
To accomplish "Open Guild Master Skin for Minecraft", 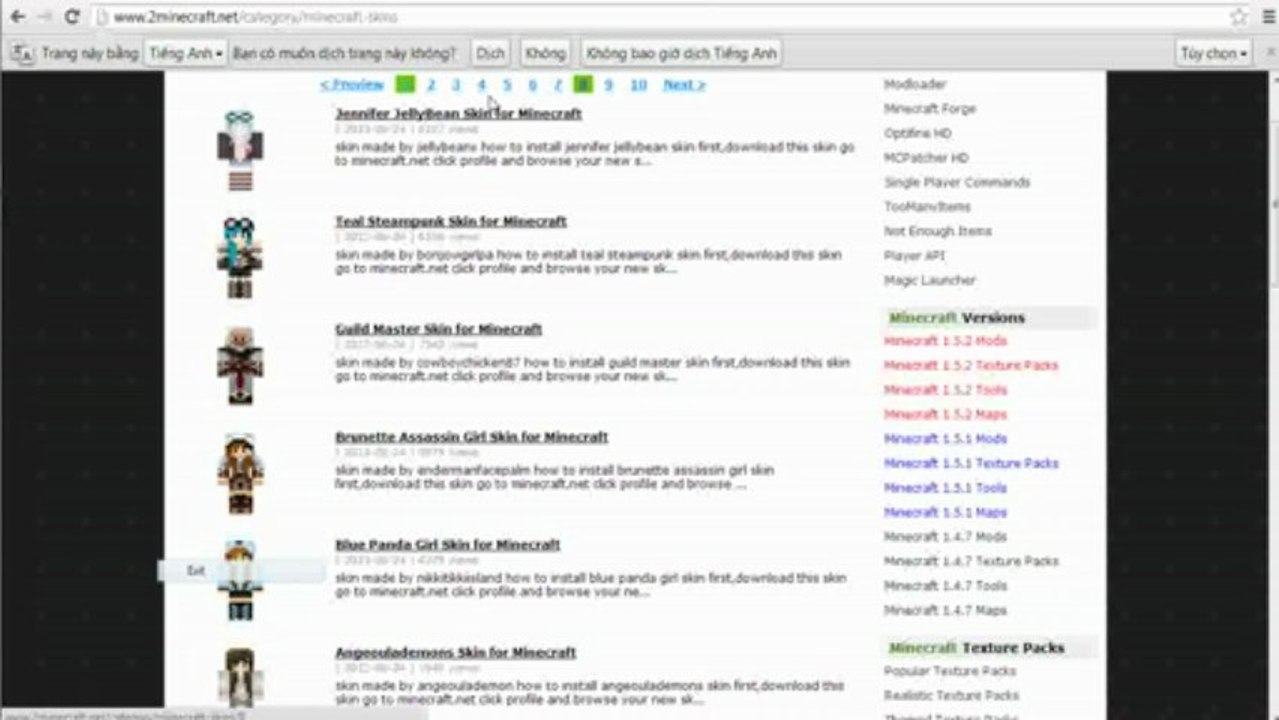I will [x=438, y=329].
